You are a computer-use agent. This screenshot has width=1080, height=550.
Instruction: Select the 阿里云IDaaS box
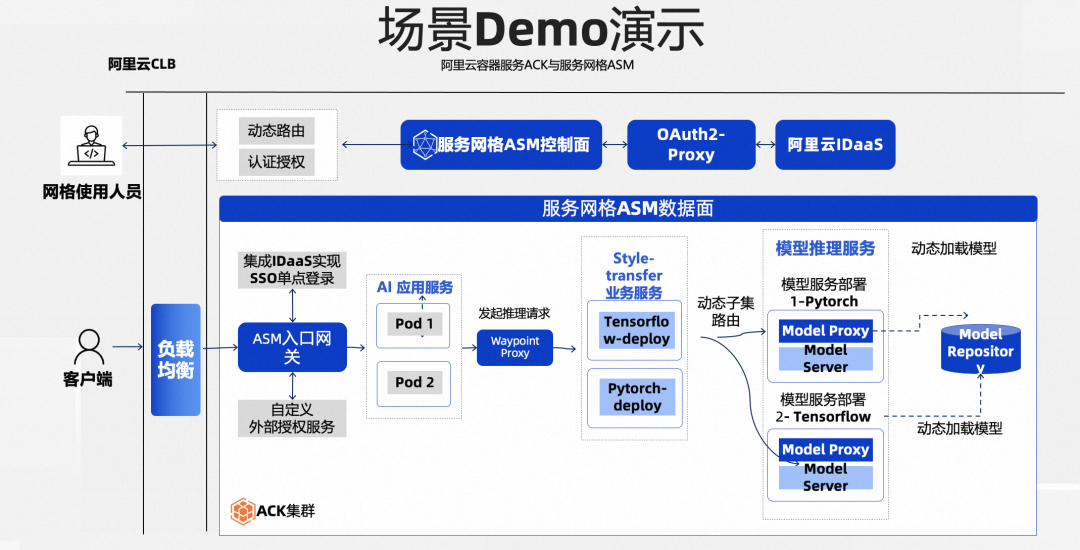(835, 145)
